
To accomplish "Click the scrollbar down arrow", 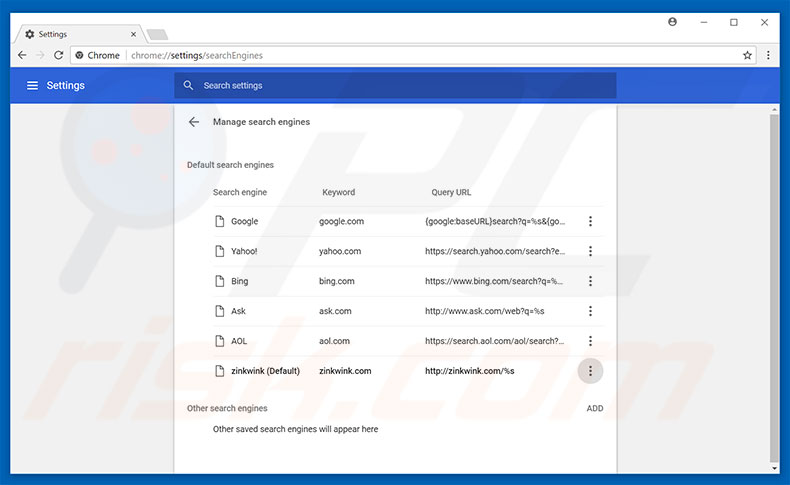I will 774,468.
